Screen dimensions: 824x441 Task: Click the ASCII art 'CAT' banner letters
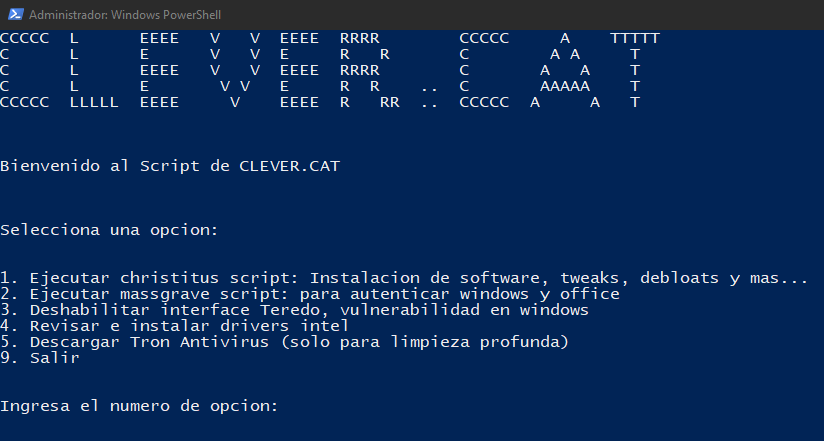tap(559, 70)
